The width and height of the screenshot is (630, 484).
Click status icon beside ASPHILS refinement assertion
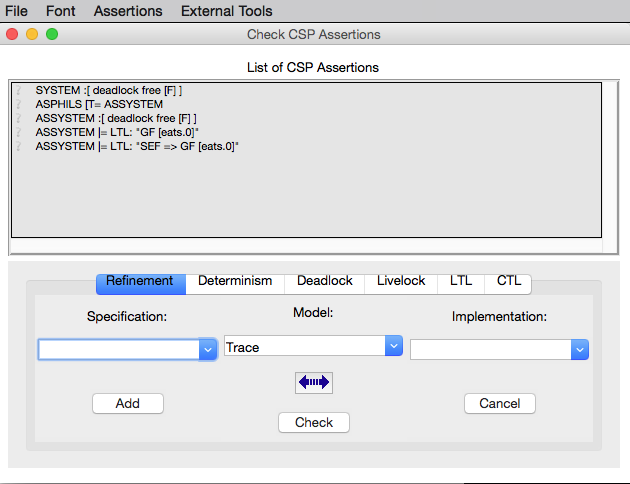(x=19, y=104)
